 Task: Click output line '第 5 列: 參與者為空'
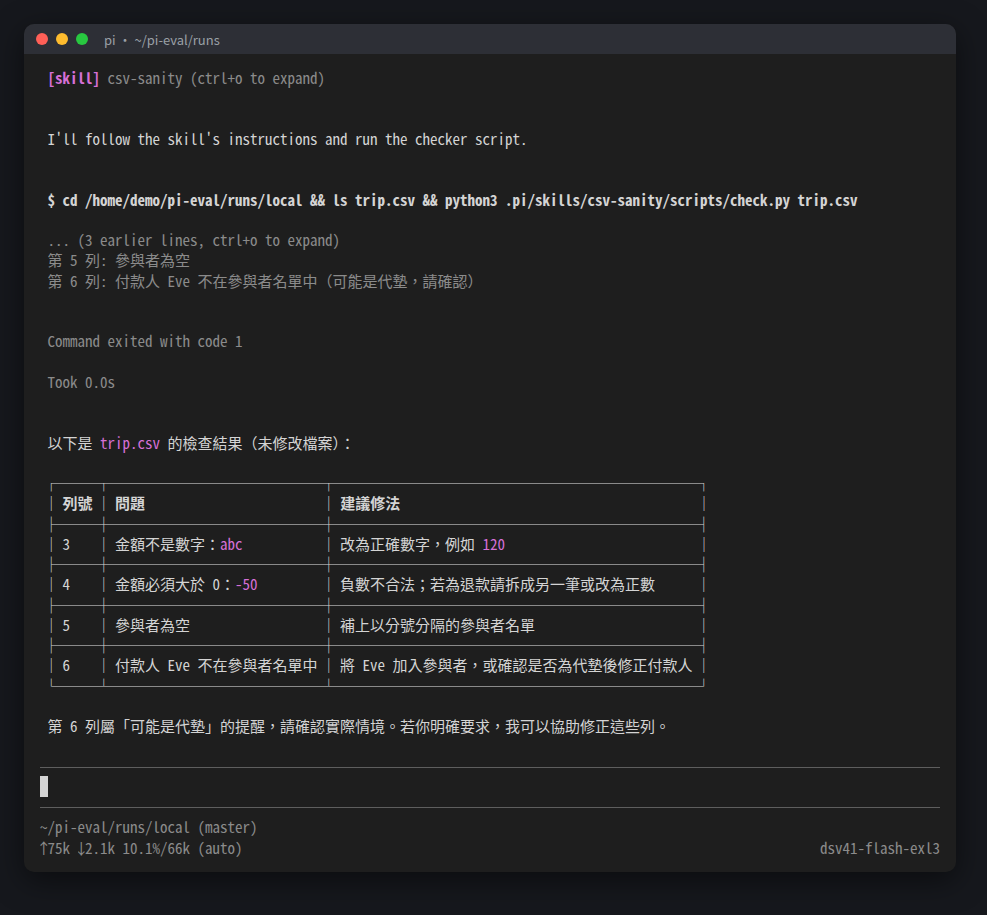pyautogui.click(x=118, y=261)
